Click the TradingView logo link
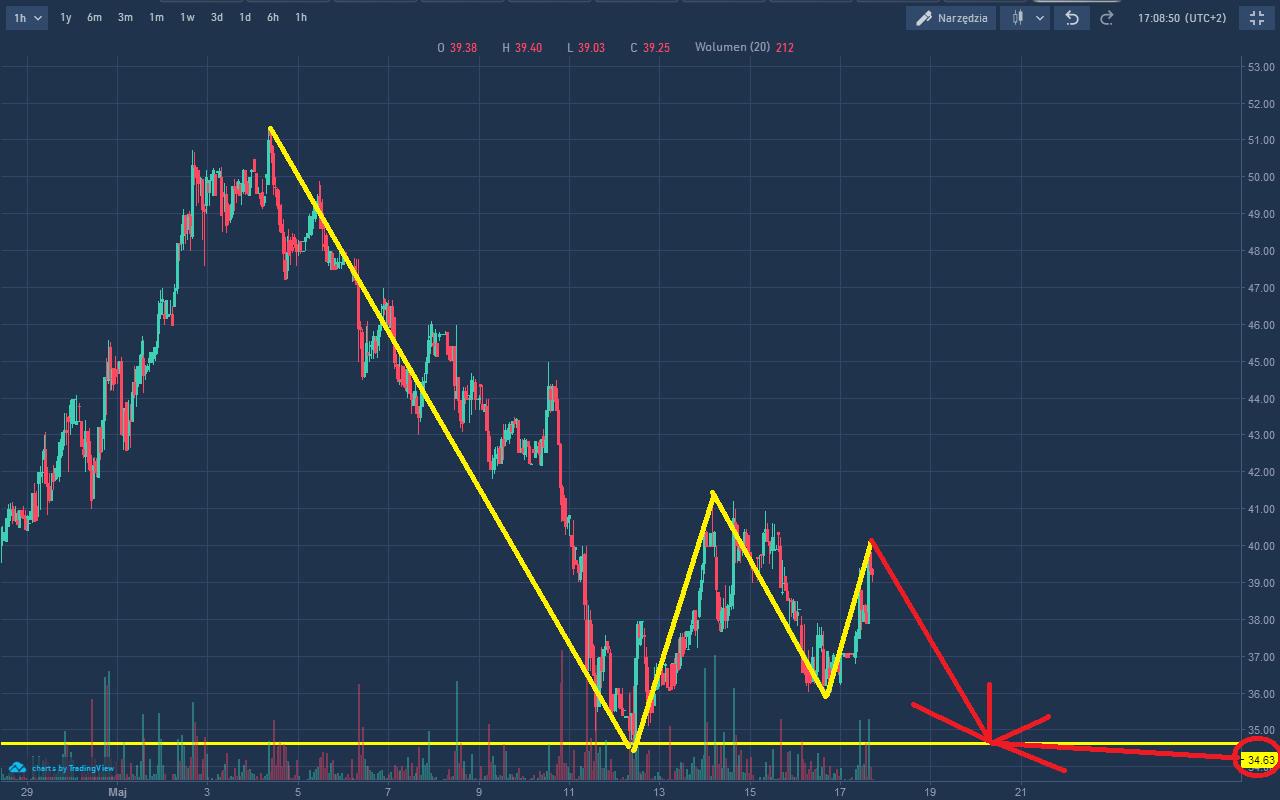 tap(61, 768)
